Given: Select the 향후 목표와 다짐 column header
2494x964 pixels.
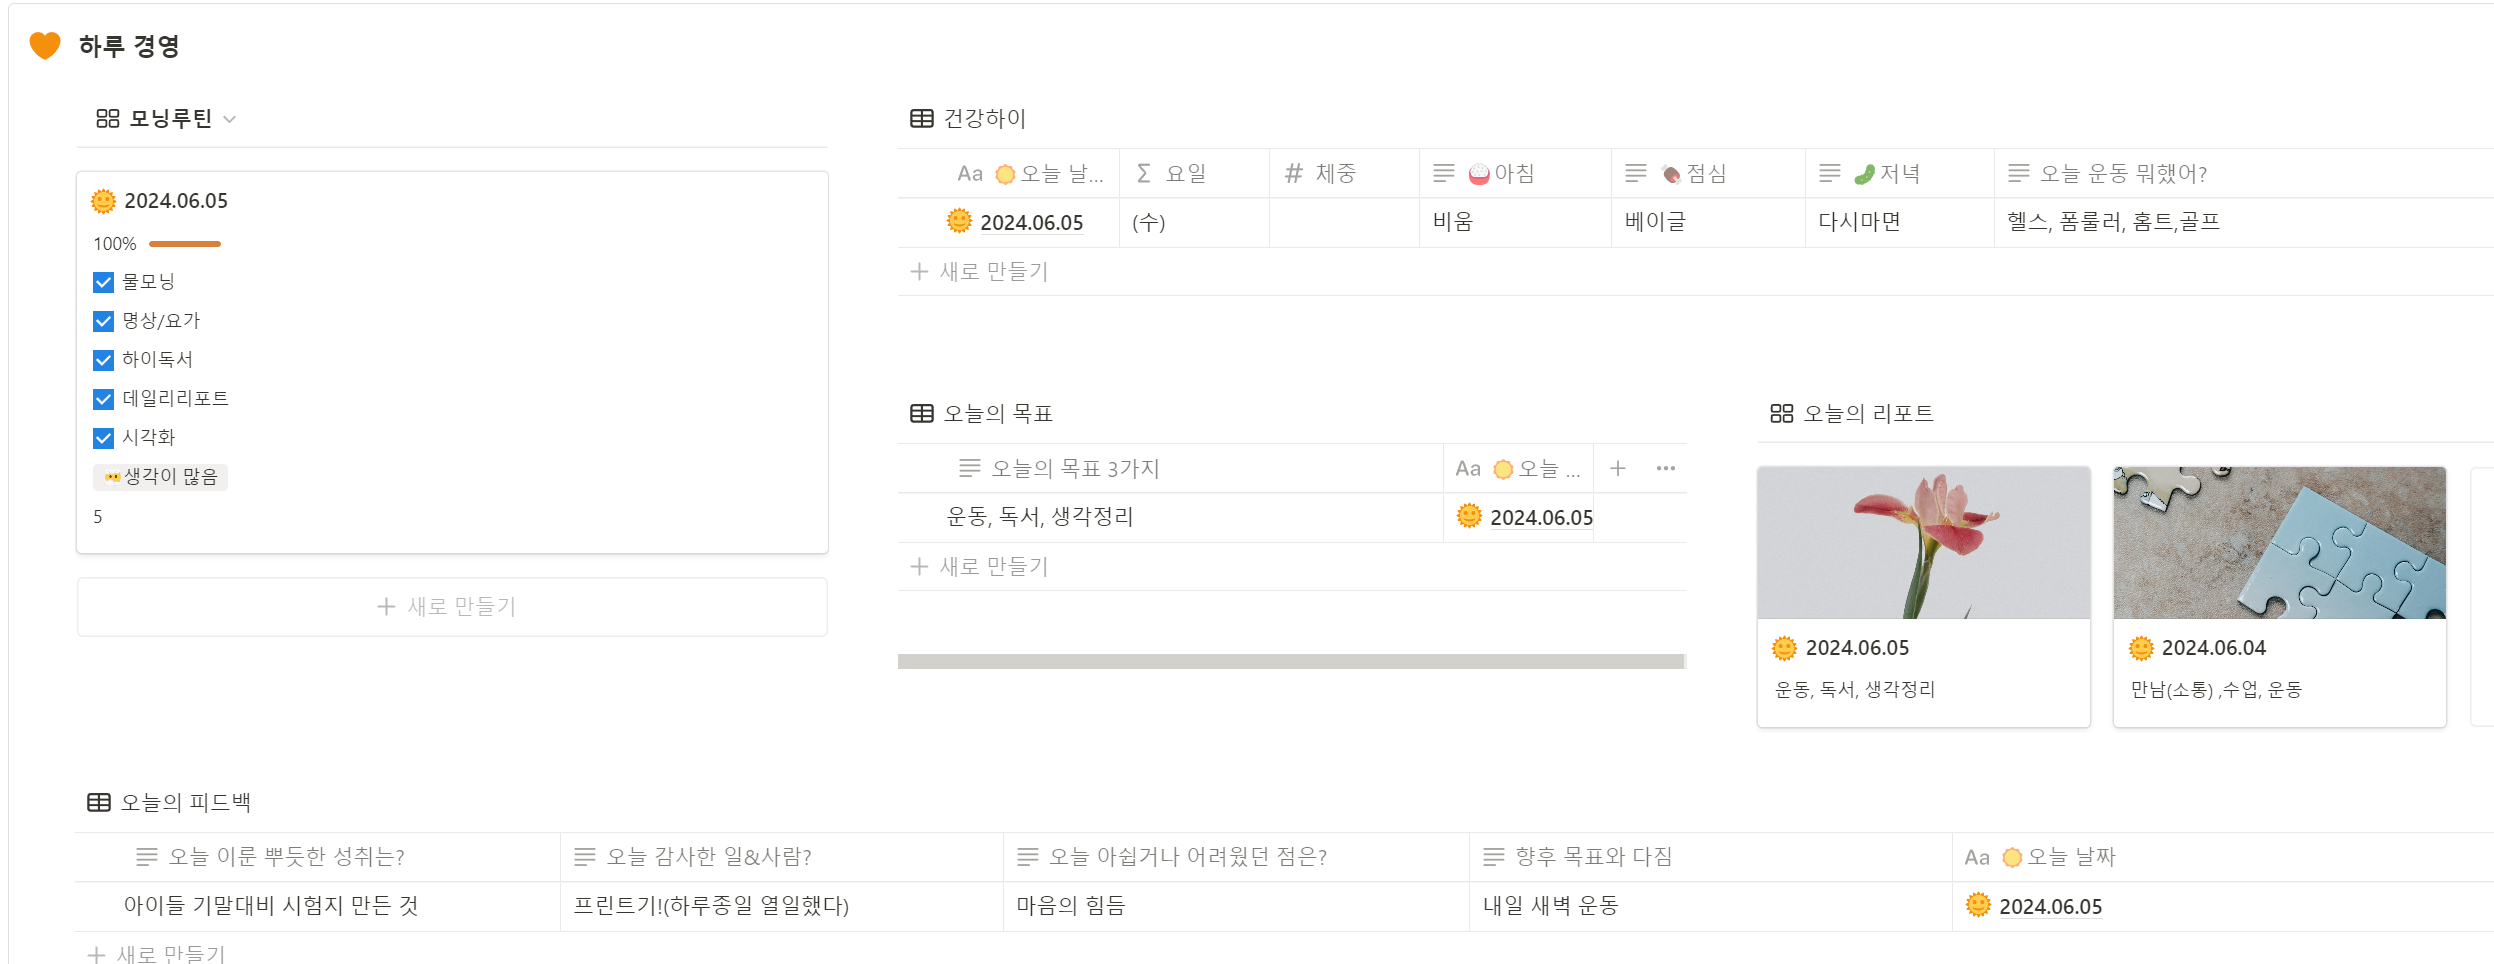Looking at the screenshot, I should 1710,857.
